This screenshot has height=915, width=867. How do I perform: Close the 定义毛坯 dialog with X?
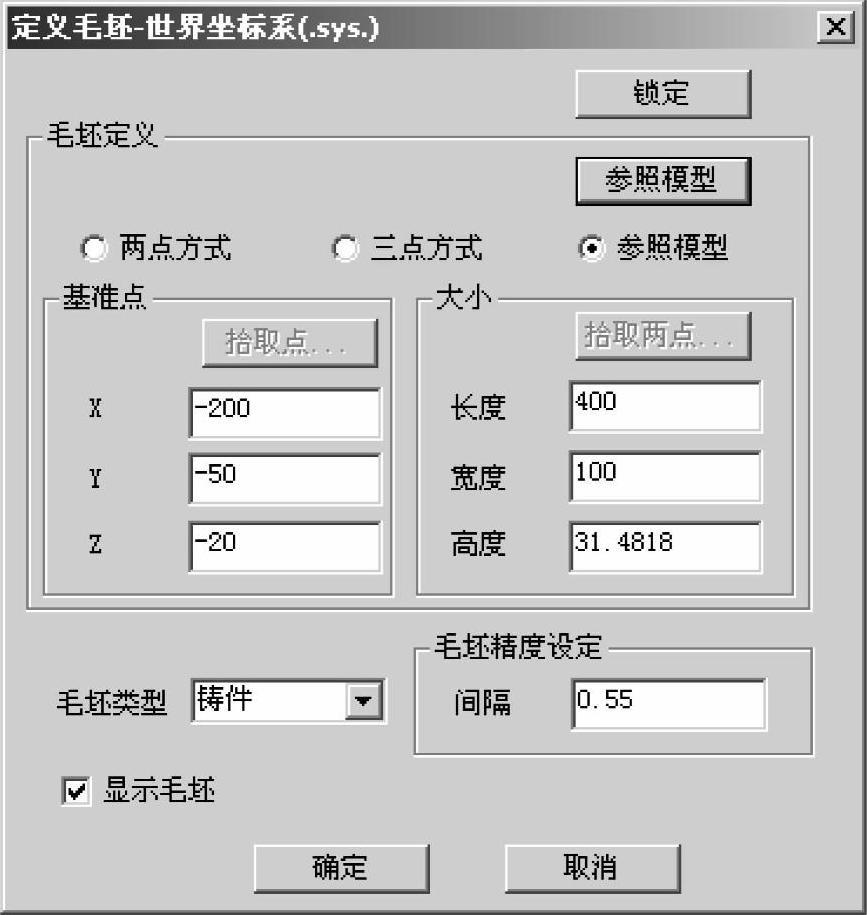(835, 27)
